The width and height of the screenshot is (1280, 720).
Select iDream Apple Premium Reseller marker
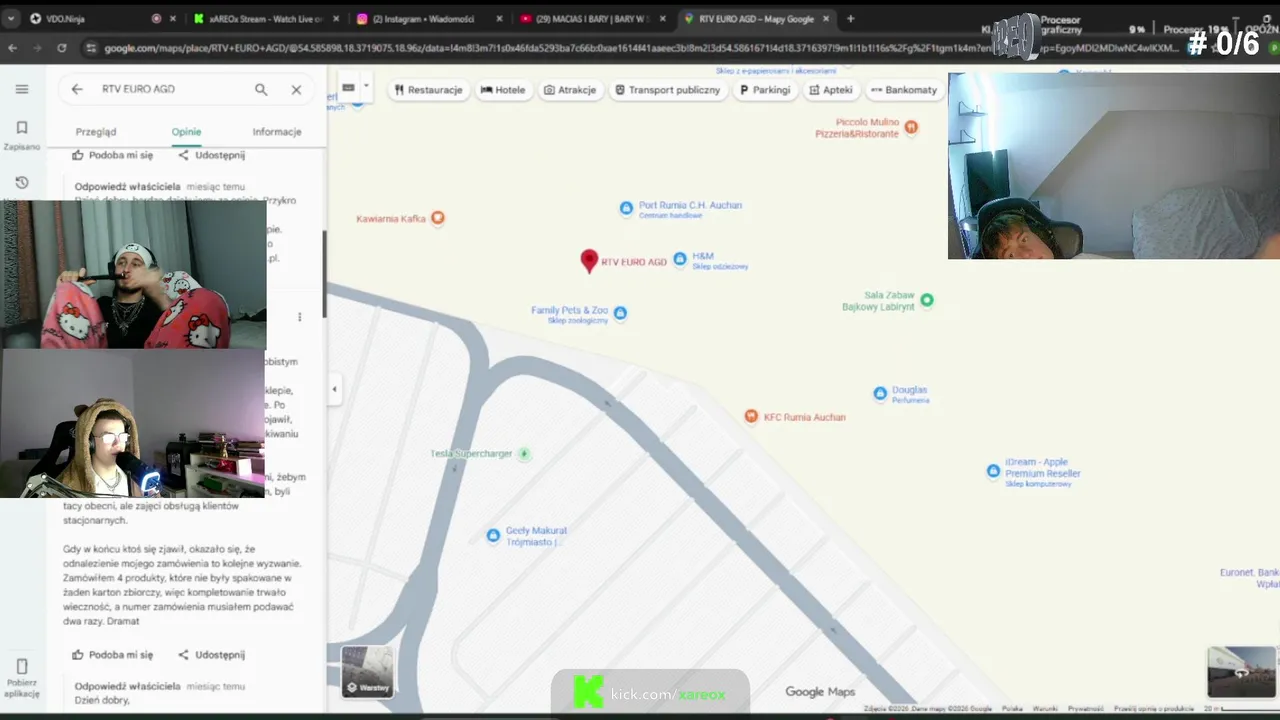point(993,471)
